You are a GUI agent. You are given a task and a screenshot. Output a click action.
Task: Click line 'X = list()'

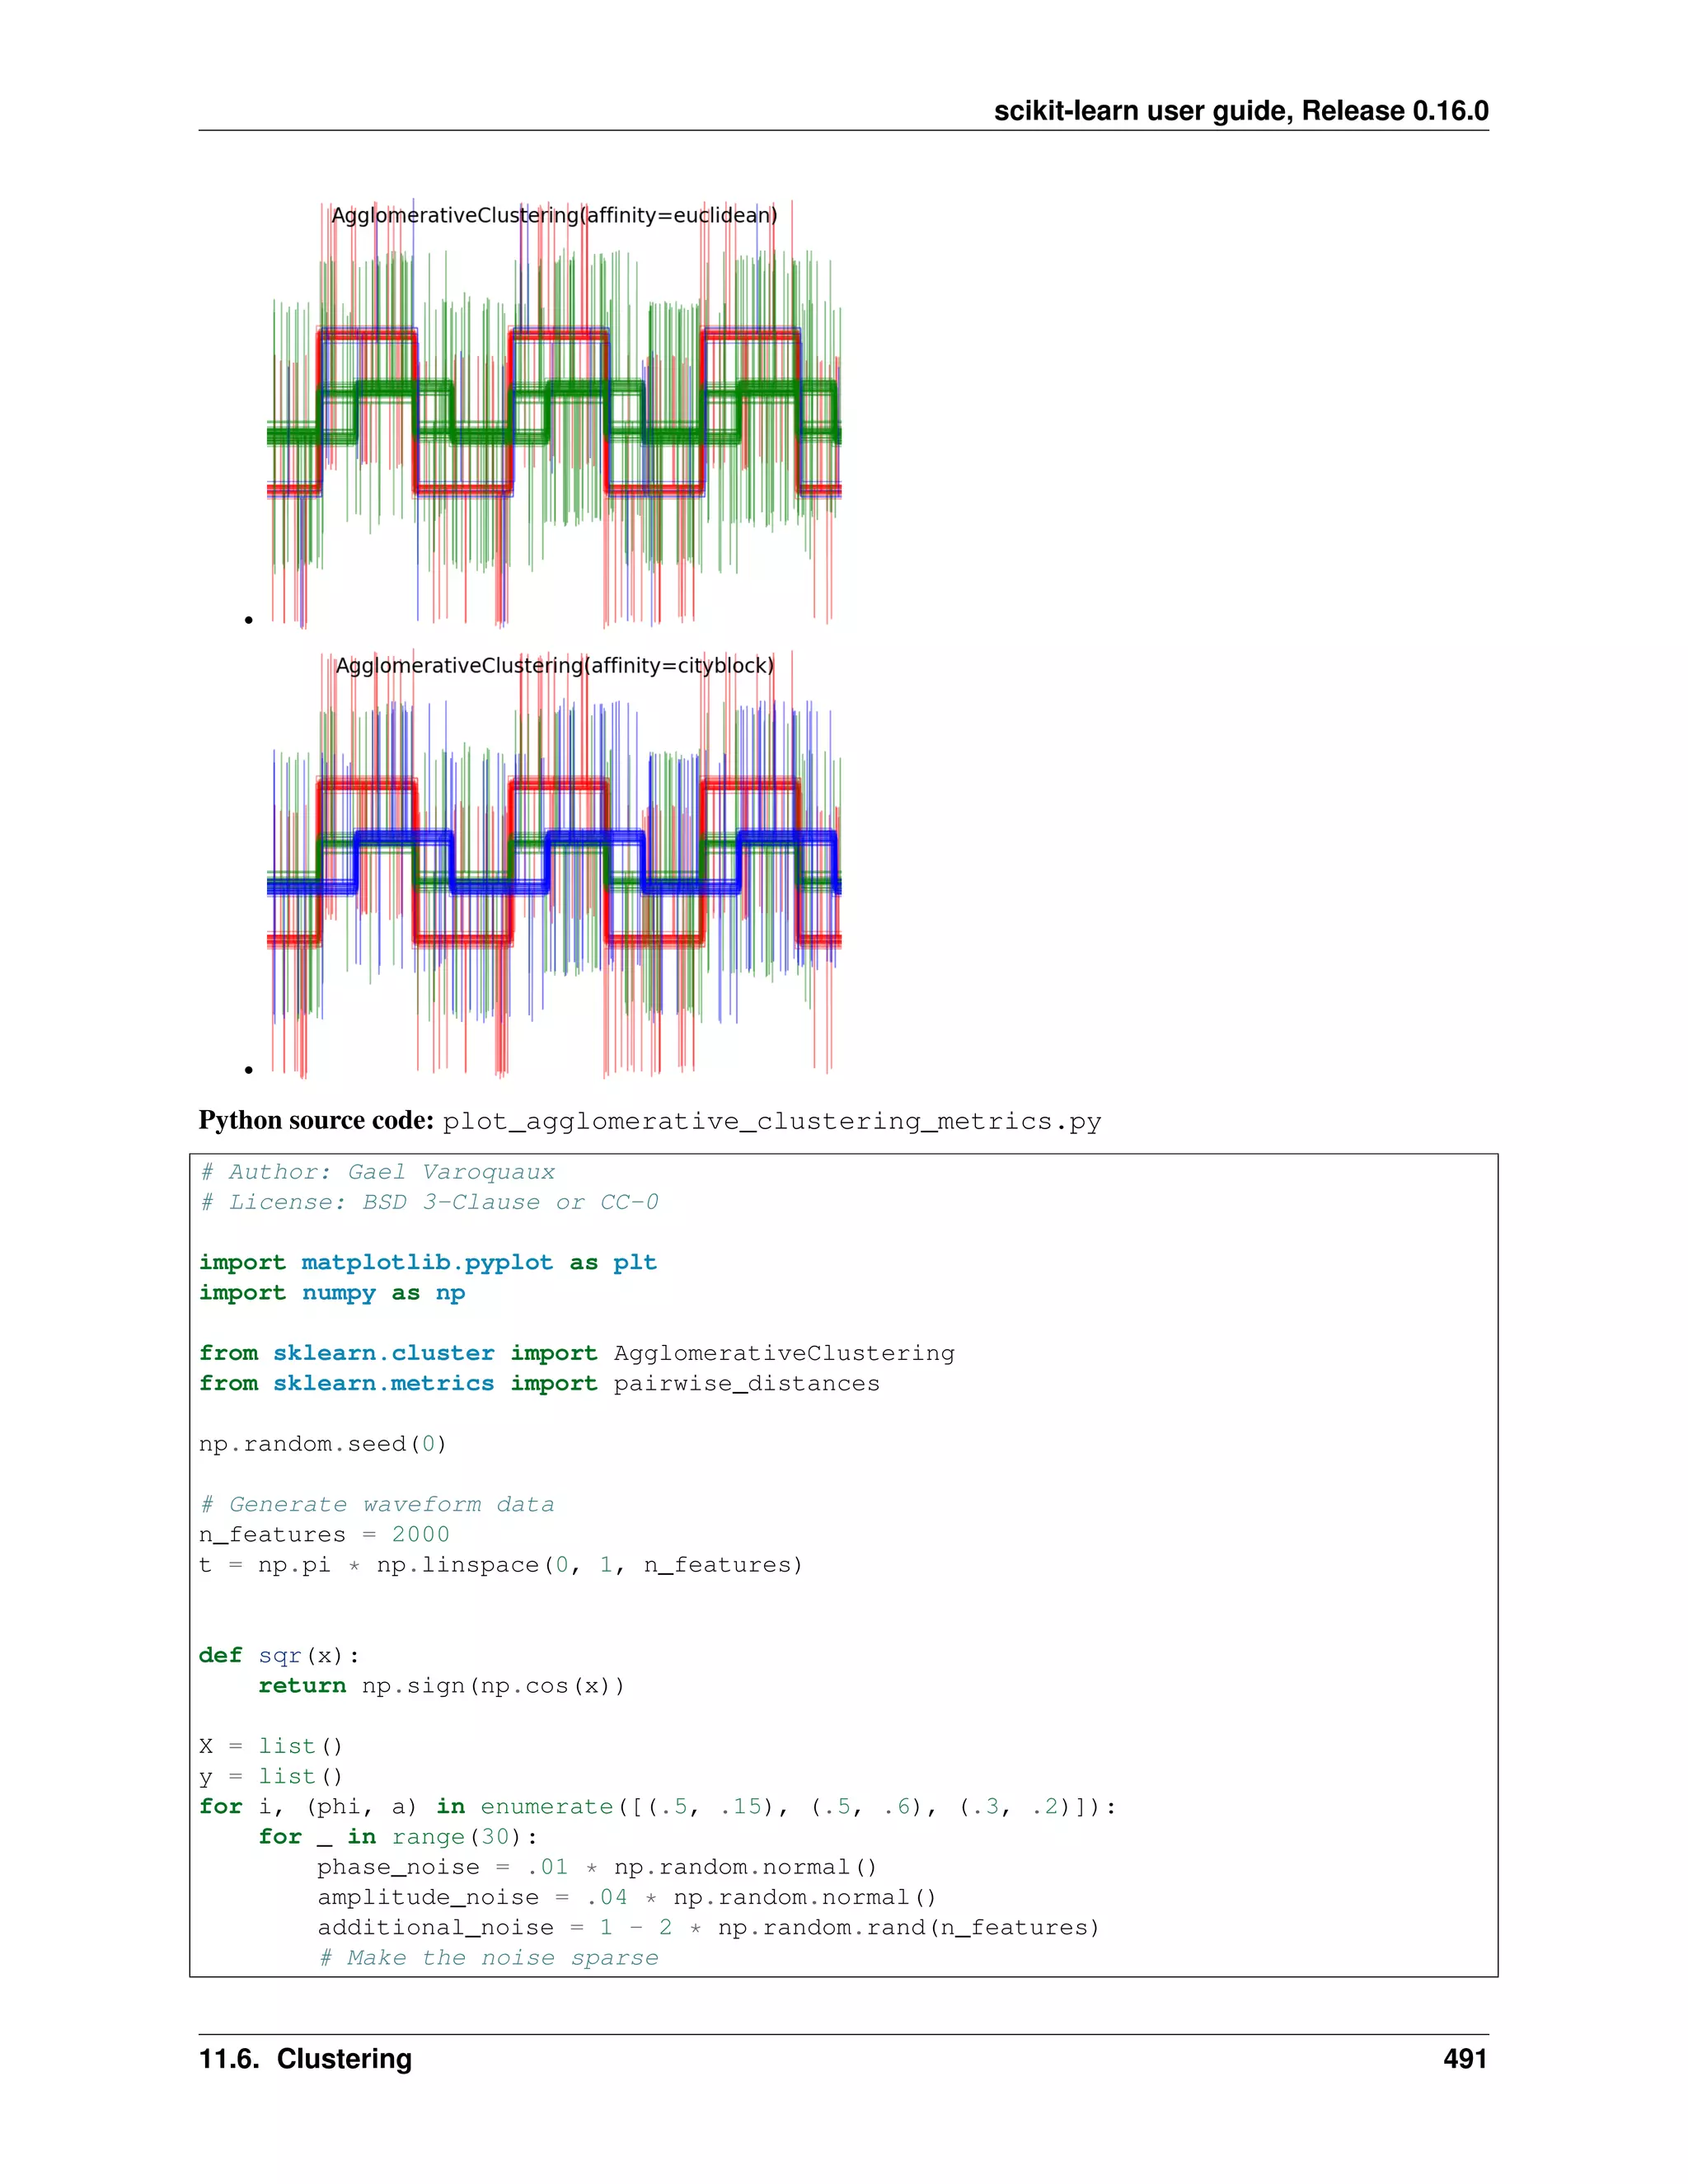point(271,1746)
